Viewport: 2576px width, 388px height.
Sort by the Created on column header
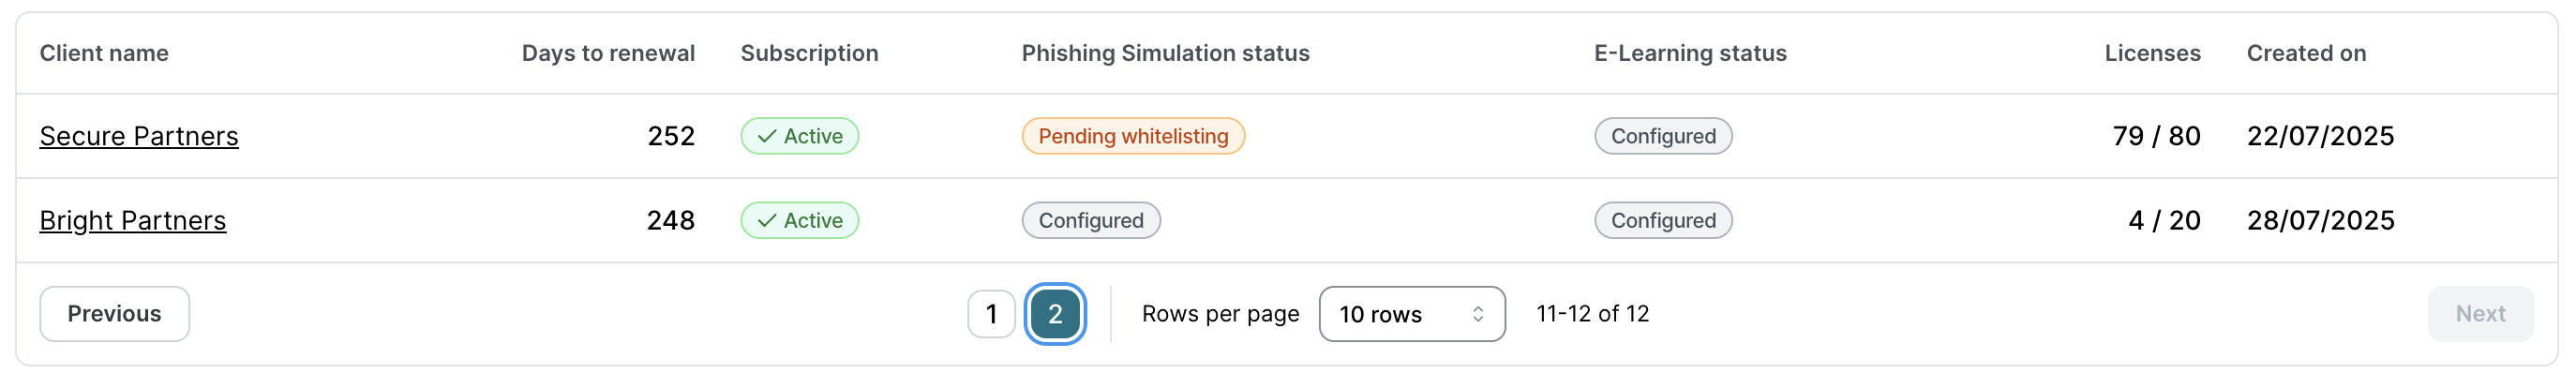coord(2305,53)
